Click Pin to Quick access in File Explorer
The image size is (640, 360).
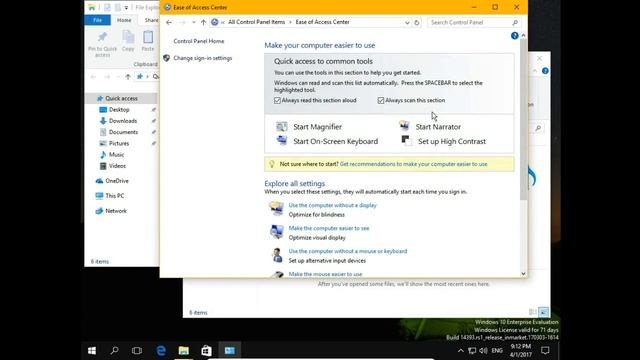102,44
